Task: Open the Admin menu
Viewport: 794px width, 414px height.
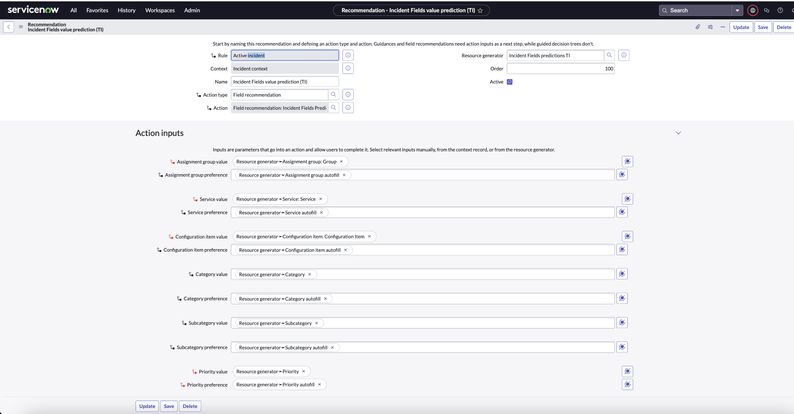Action: point(192,10)
